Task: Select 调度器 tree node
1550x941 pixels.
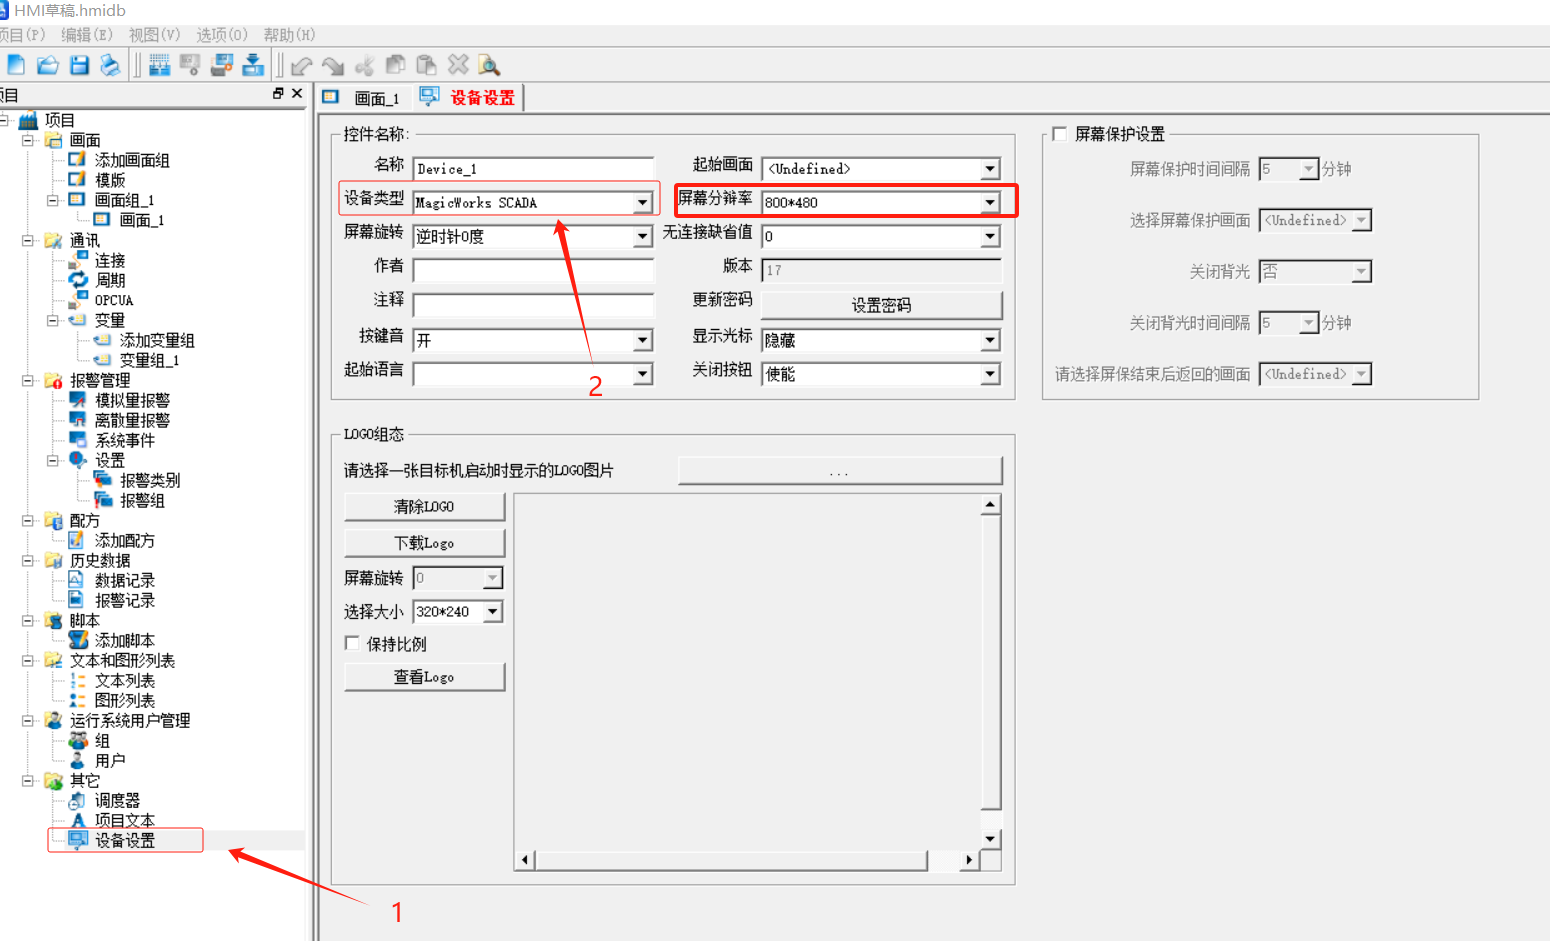Action: [117, 800]
